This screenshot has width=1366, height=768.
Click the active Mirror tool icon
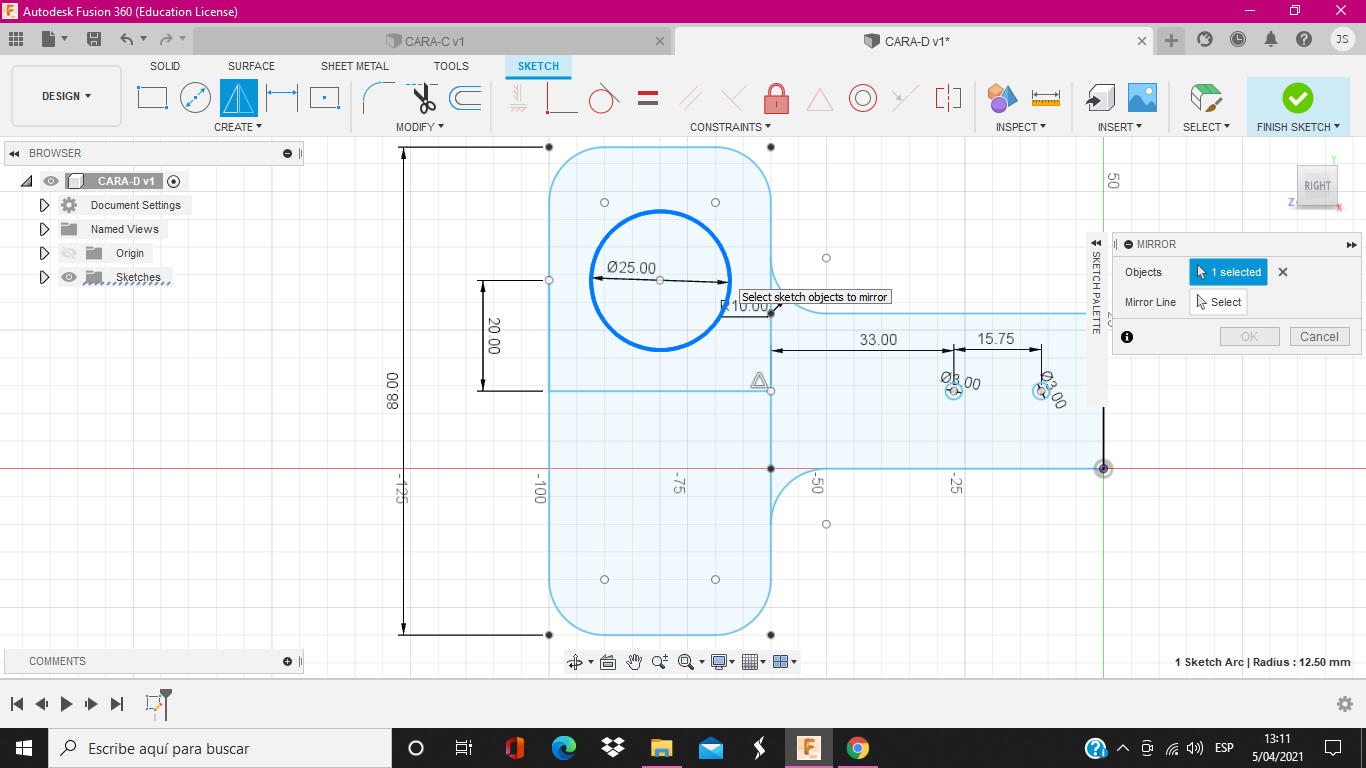tap(239, 98)
